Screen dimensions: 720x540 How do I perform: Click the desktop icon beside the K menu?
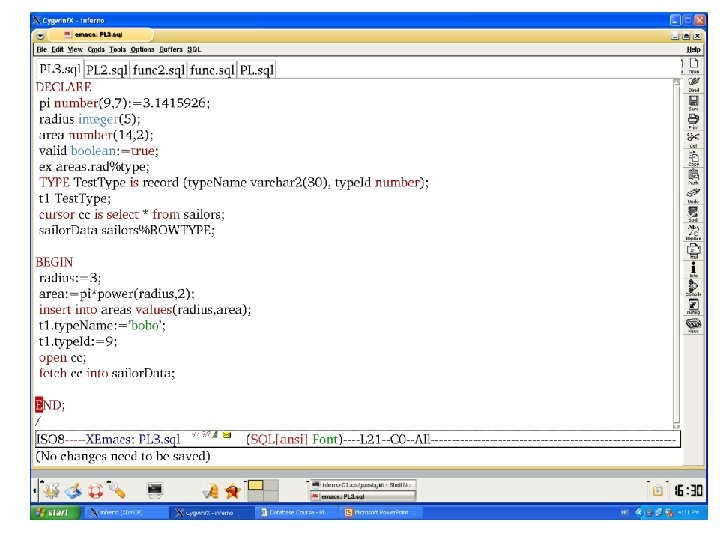[x=73, y=491]
